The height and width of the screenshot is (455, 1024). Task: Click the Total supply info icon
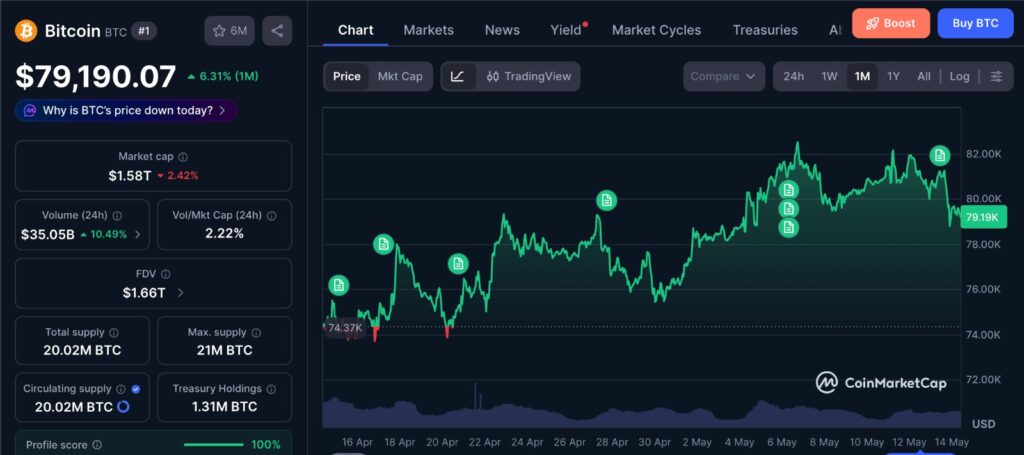click(114, 332)
